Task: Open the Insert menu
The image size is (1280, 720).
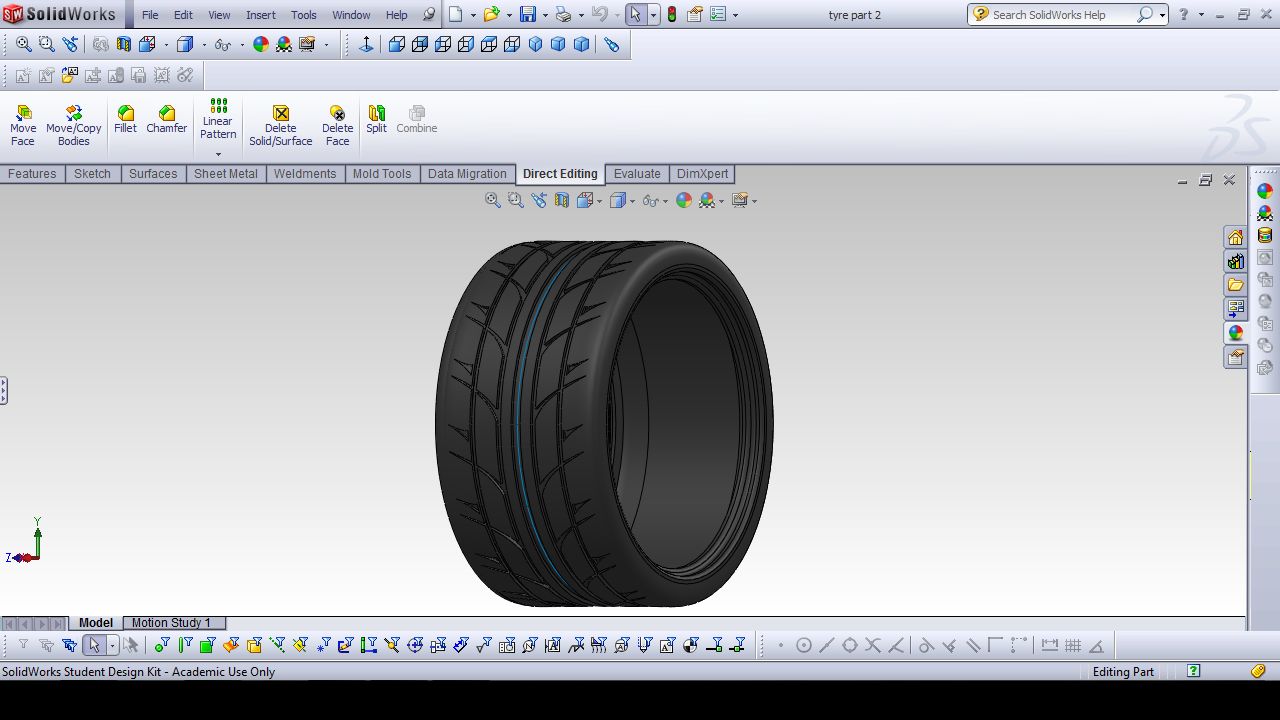Action: (x=261, y=15)
